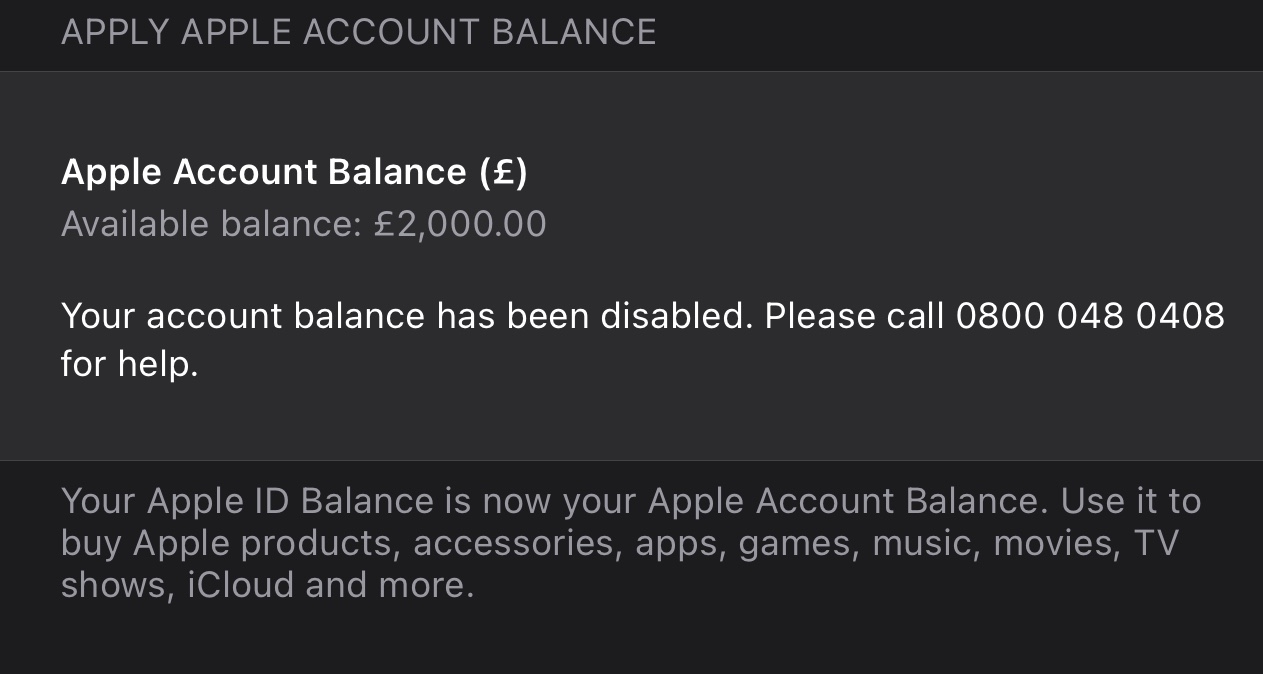Click the word BALANCE in the section header

coord(575,32)
